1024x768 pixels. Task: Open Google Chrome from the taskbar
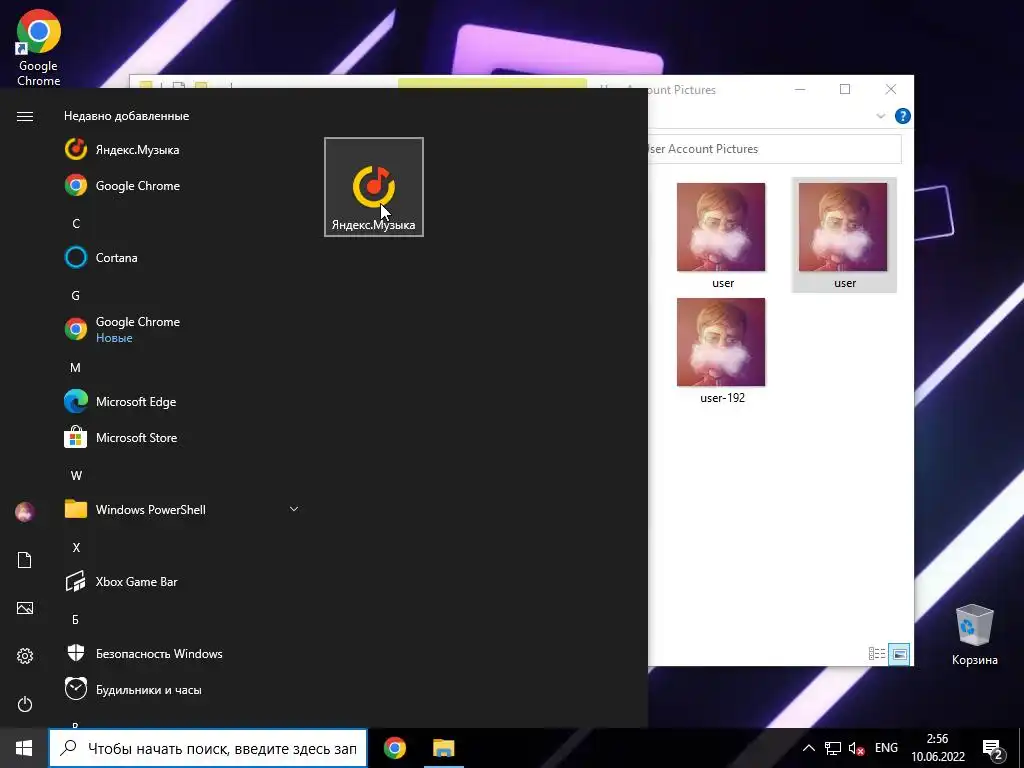(x=394, y=748)
